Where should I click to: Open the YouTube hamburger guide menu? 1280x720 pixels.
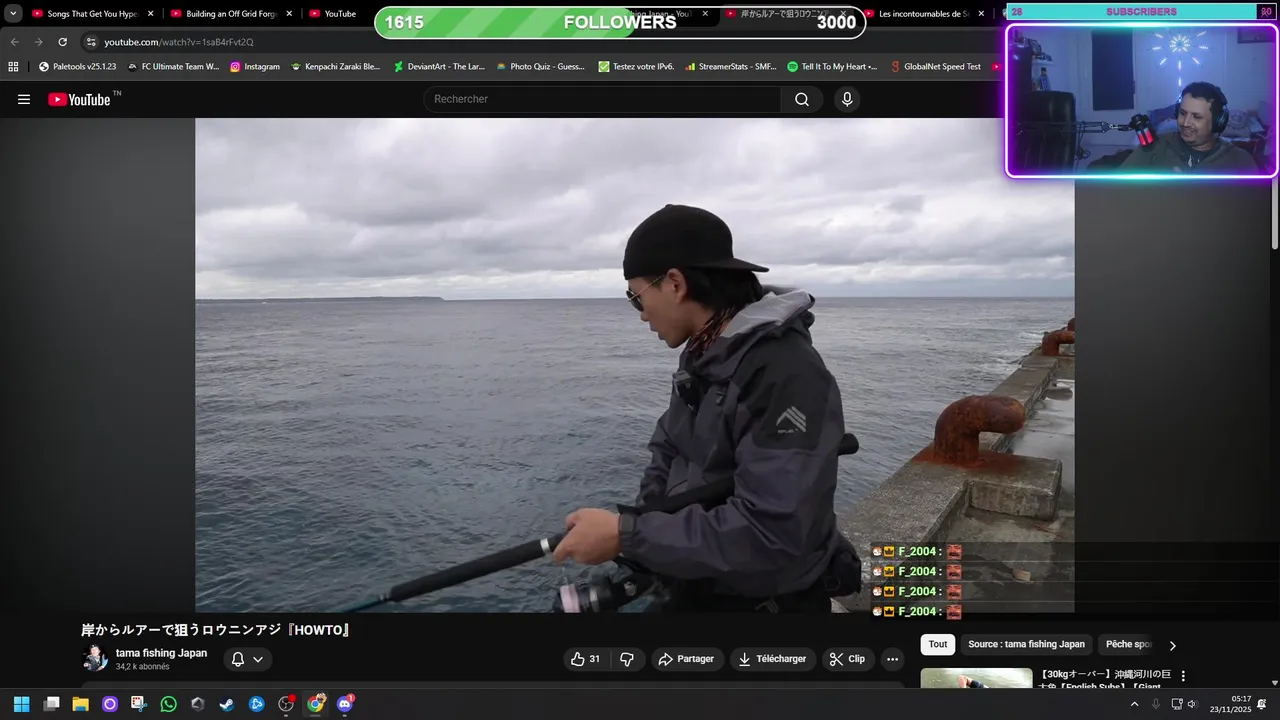click(24, 99)
